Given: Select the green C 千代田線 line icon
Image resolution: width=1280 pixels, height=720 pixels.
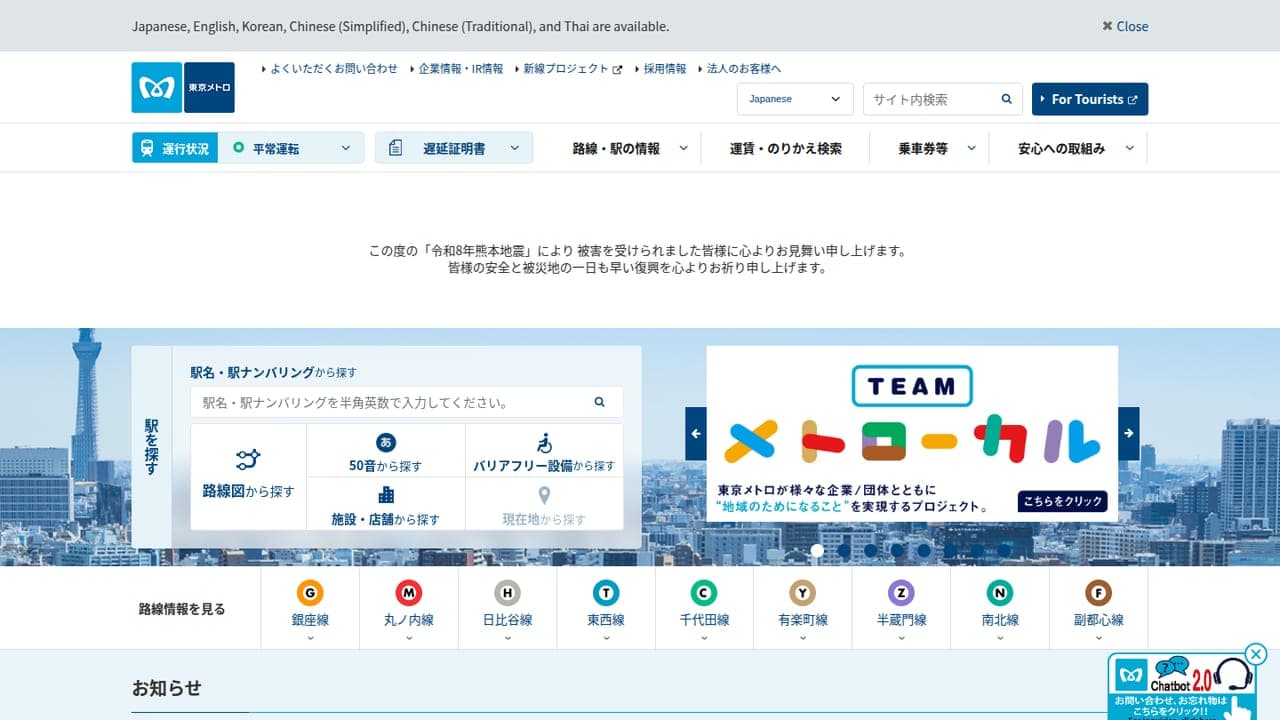Looking at the screenshot, I should point(704,593).
